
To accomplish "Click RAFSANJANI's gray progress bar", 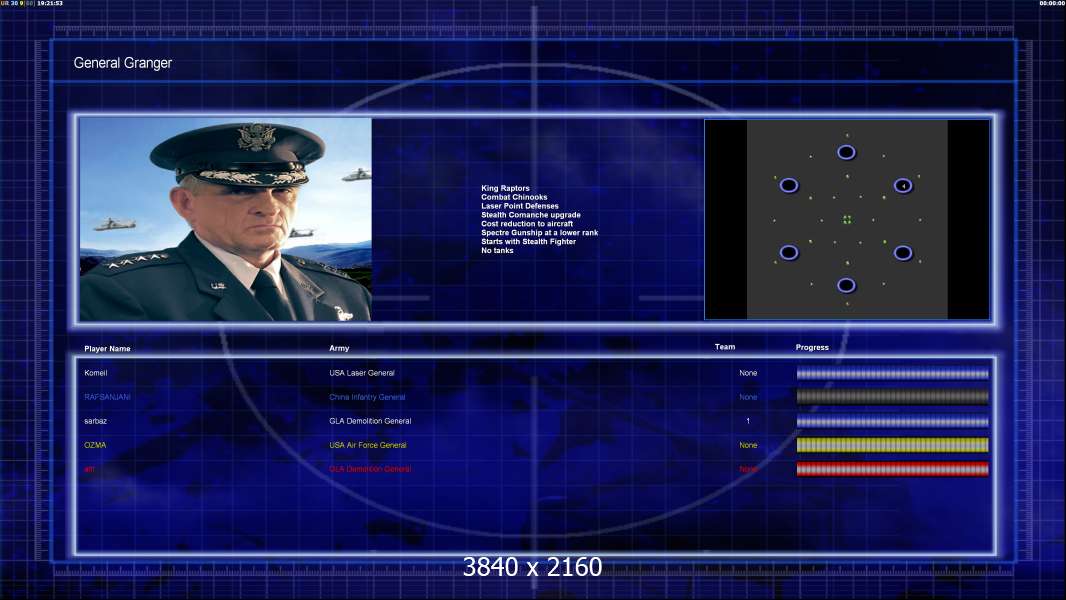I will coord(893,397).
